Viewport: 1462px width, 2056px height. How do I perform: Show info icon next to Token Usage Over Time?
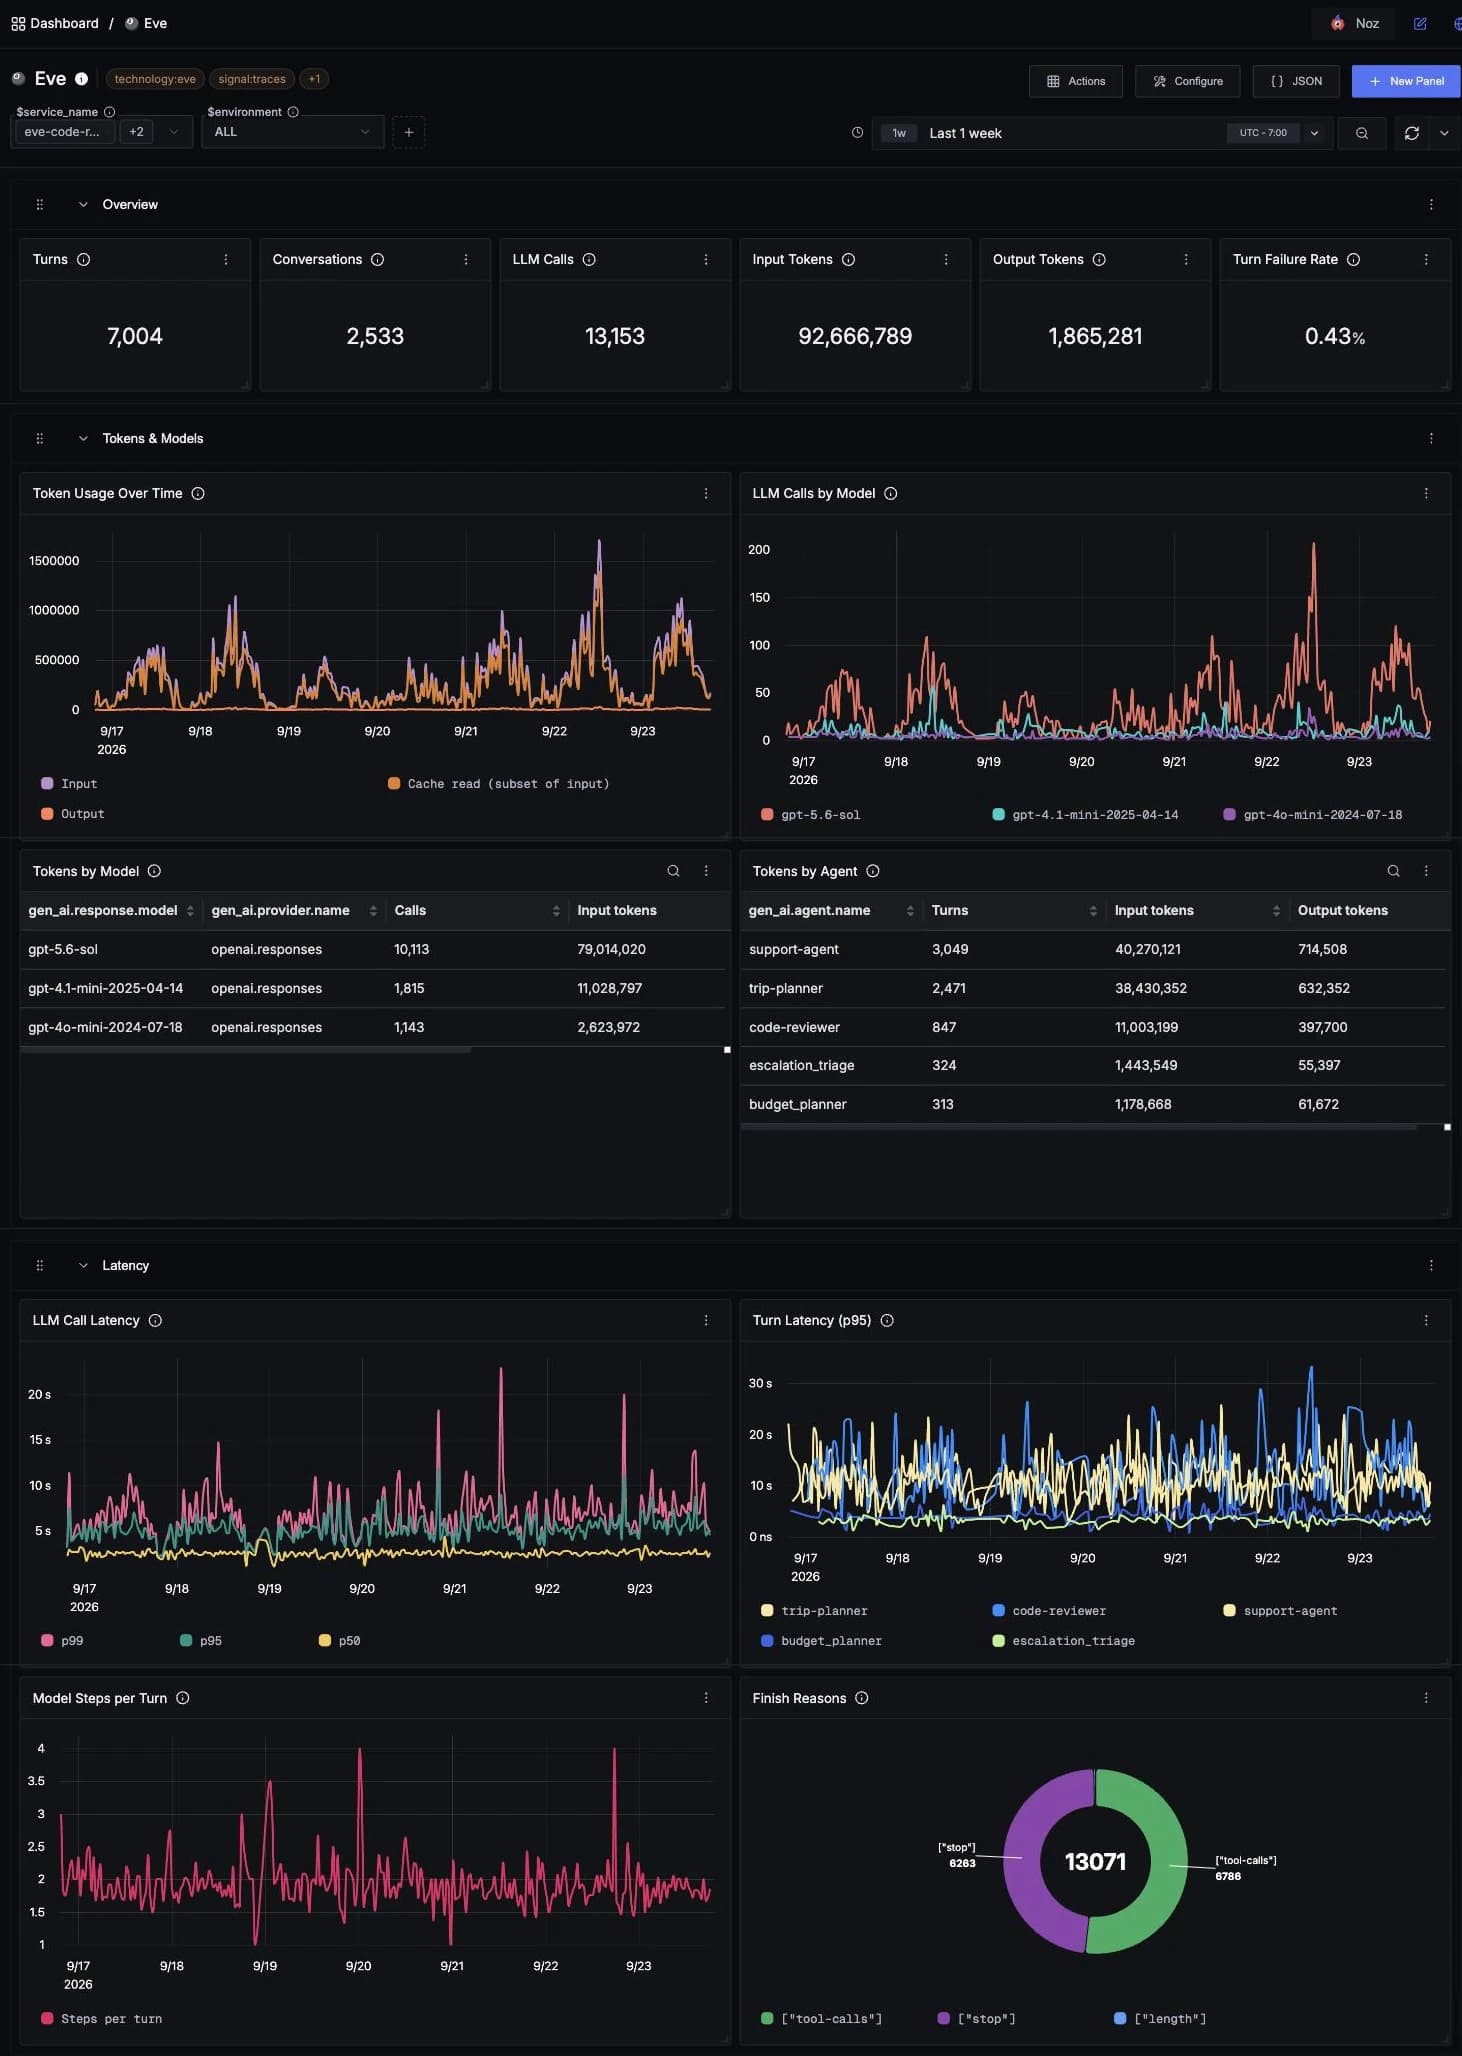click(x=198, y=493)
